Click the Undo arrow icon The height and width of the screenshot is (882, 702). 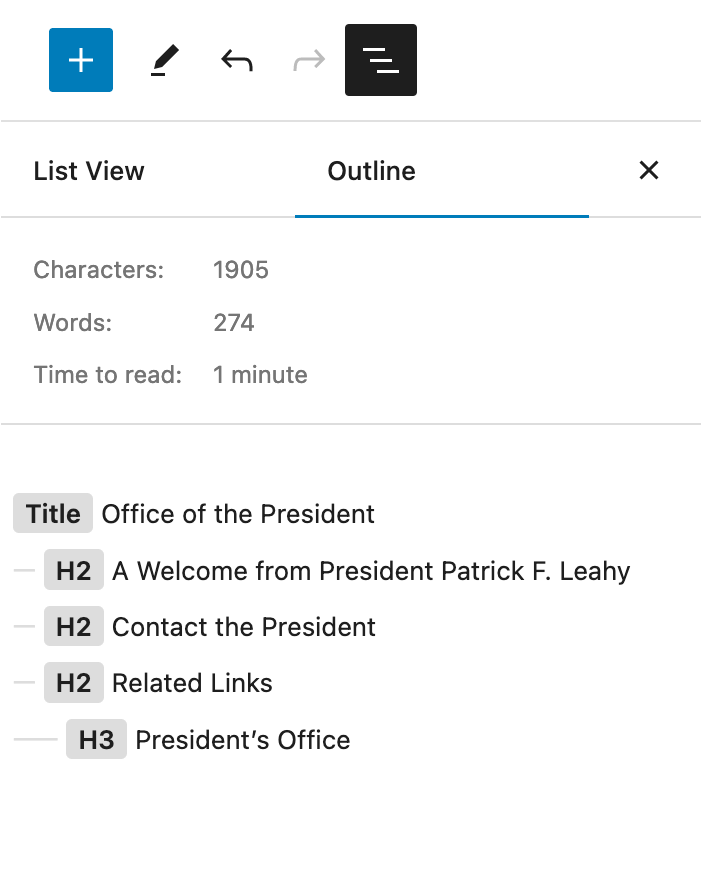(237, 61)
